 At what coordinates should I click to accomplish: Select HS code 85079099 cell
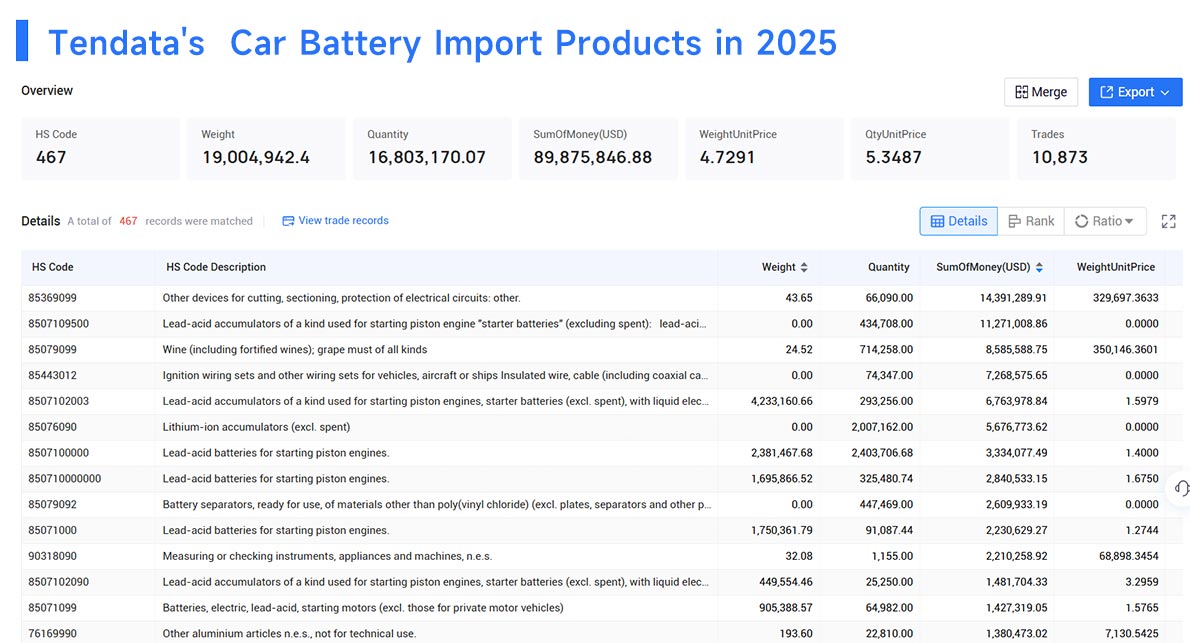[52, 350]
